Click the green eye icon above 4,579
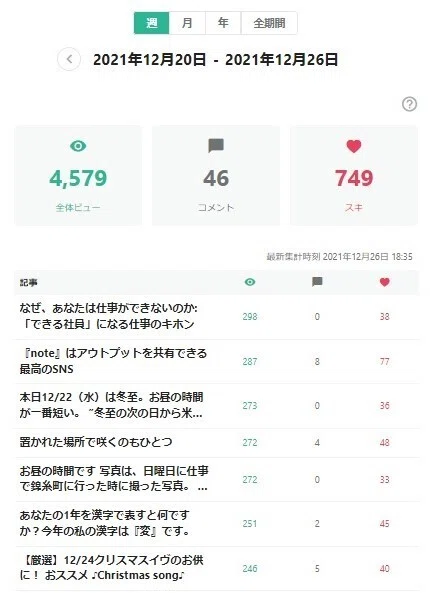The height and width of the screenshot is (593, 430). 78,146
